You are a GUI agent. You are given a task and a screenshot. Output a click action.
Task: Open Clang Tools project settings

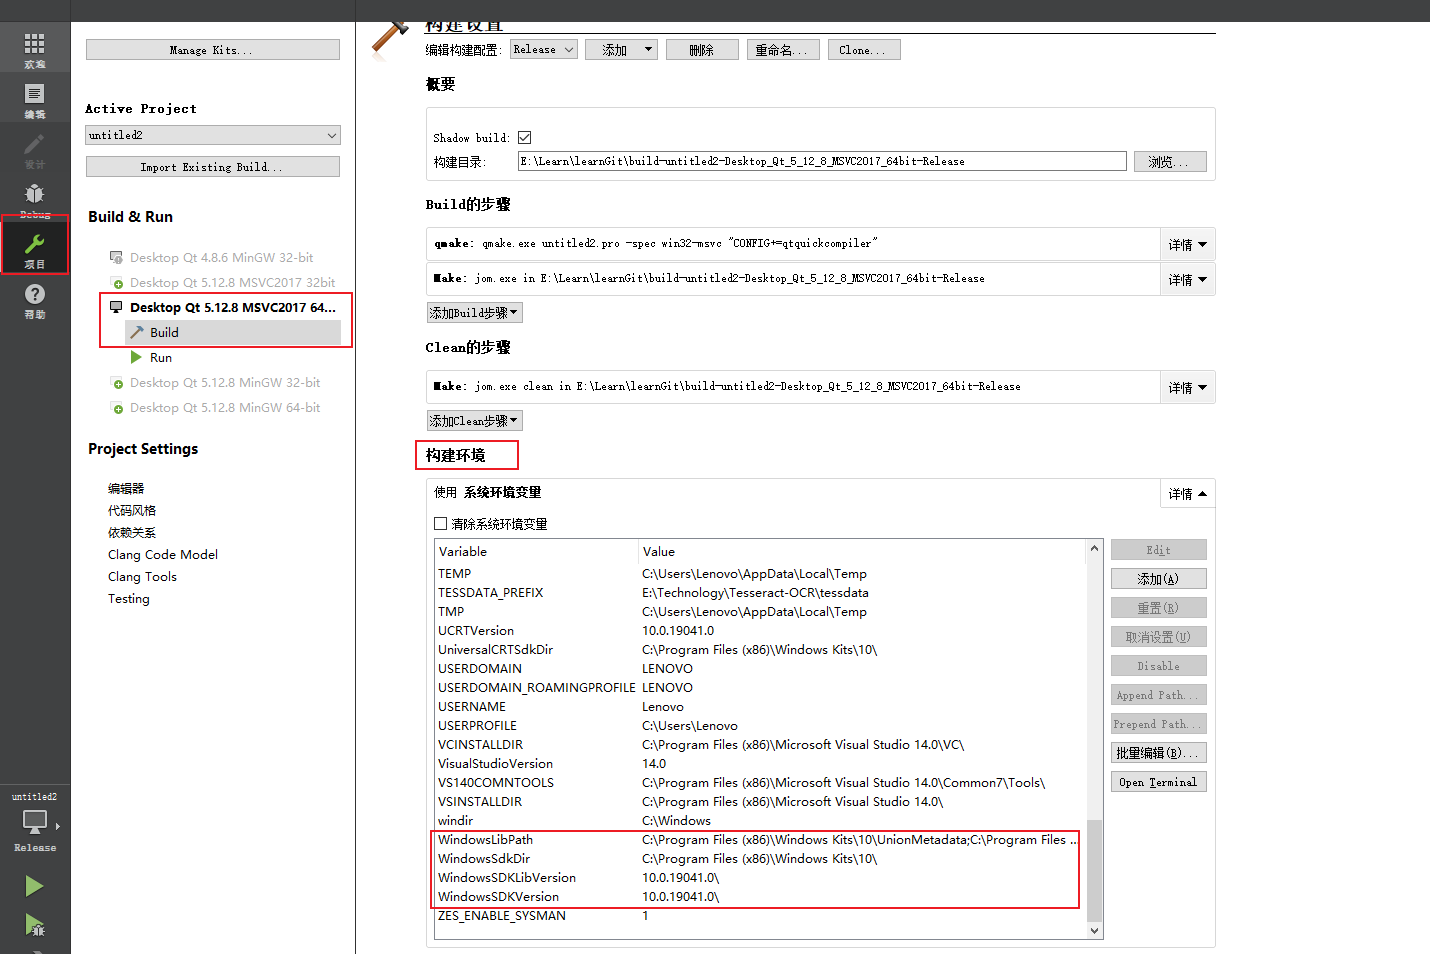tap(142, 577)
